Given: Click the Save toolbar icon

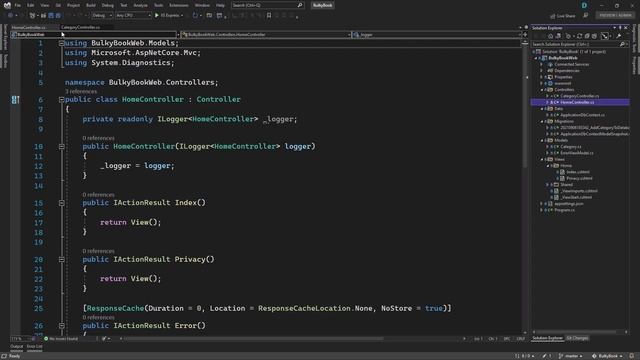Looking at the screenshot, I should click(x=51, y=16).
